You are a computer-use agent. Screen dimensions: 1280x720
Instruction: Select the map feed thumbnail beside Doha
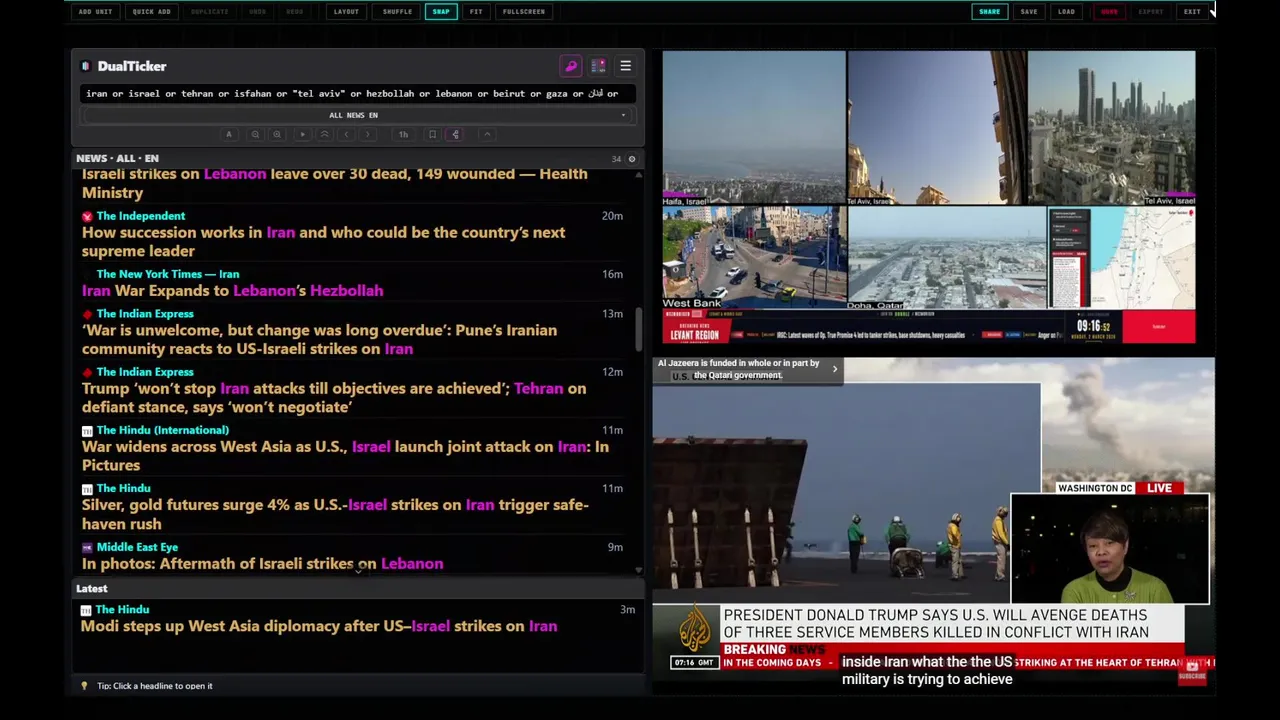point(1121,258)
